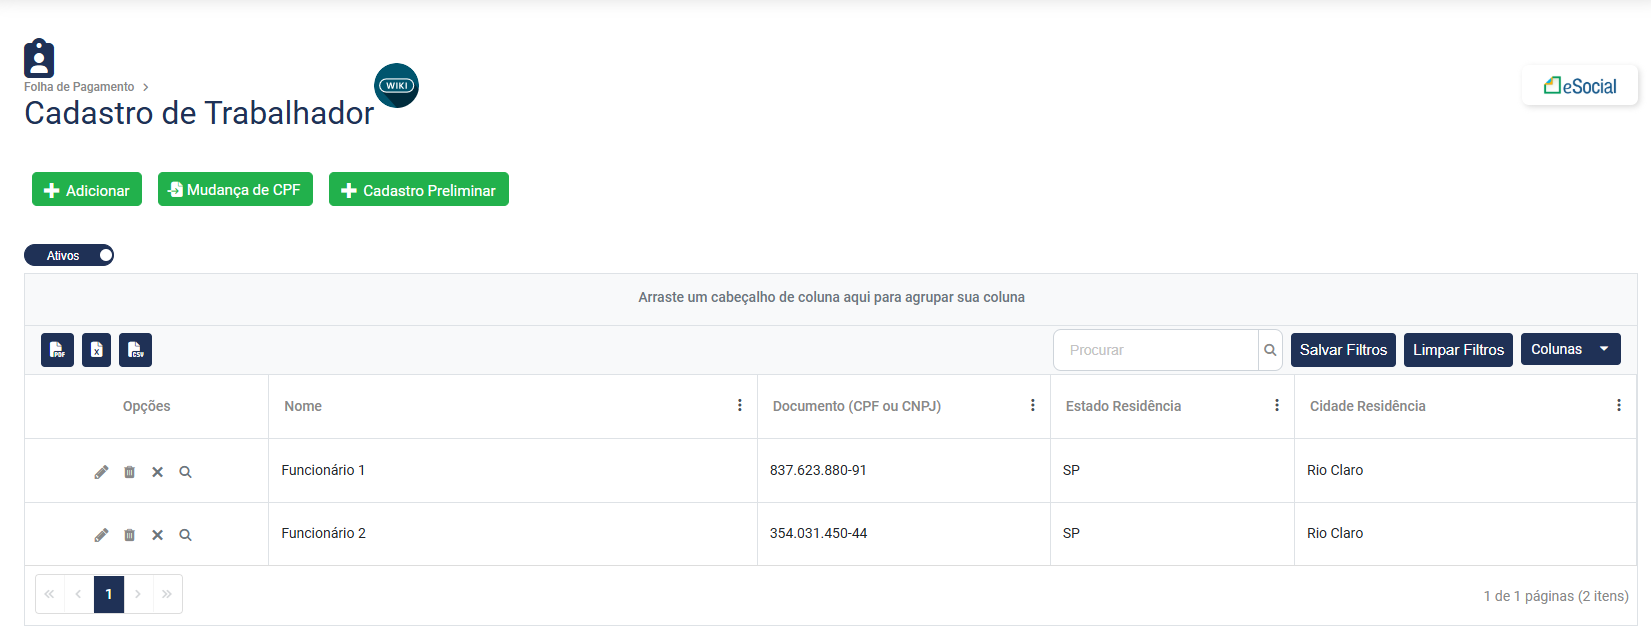
Task: Open the WIKI help badge
Action: click(x=397, y=86)
